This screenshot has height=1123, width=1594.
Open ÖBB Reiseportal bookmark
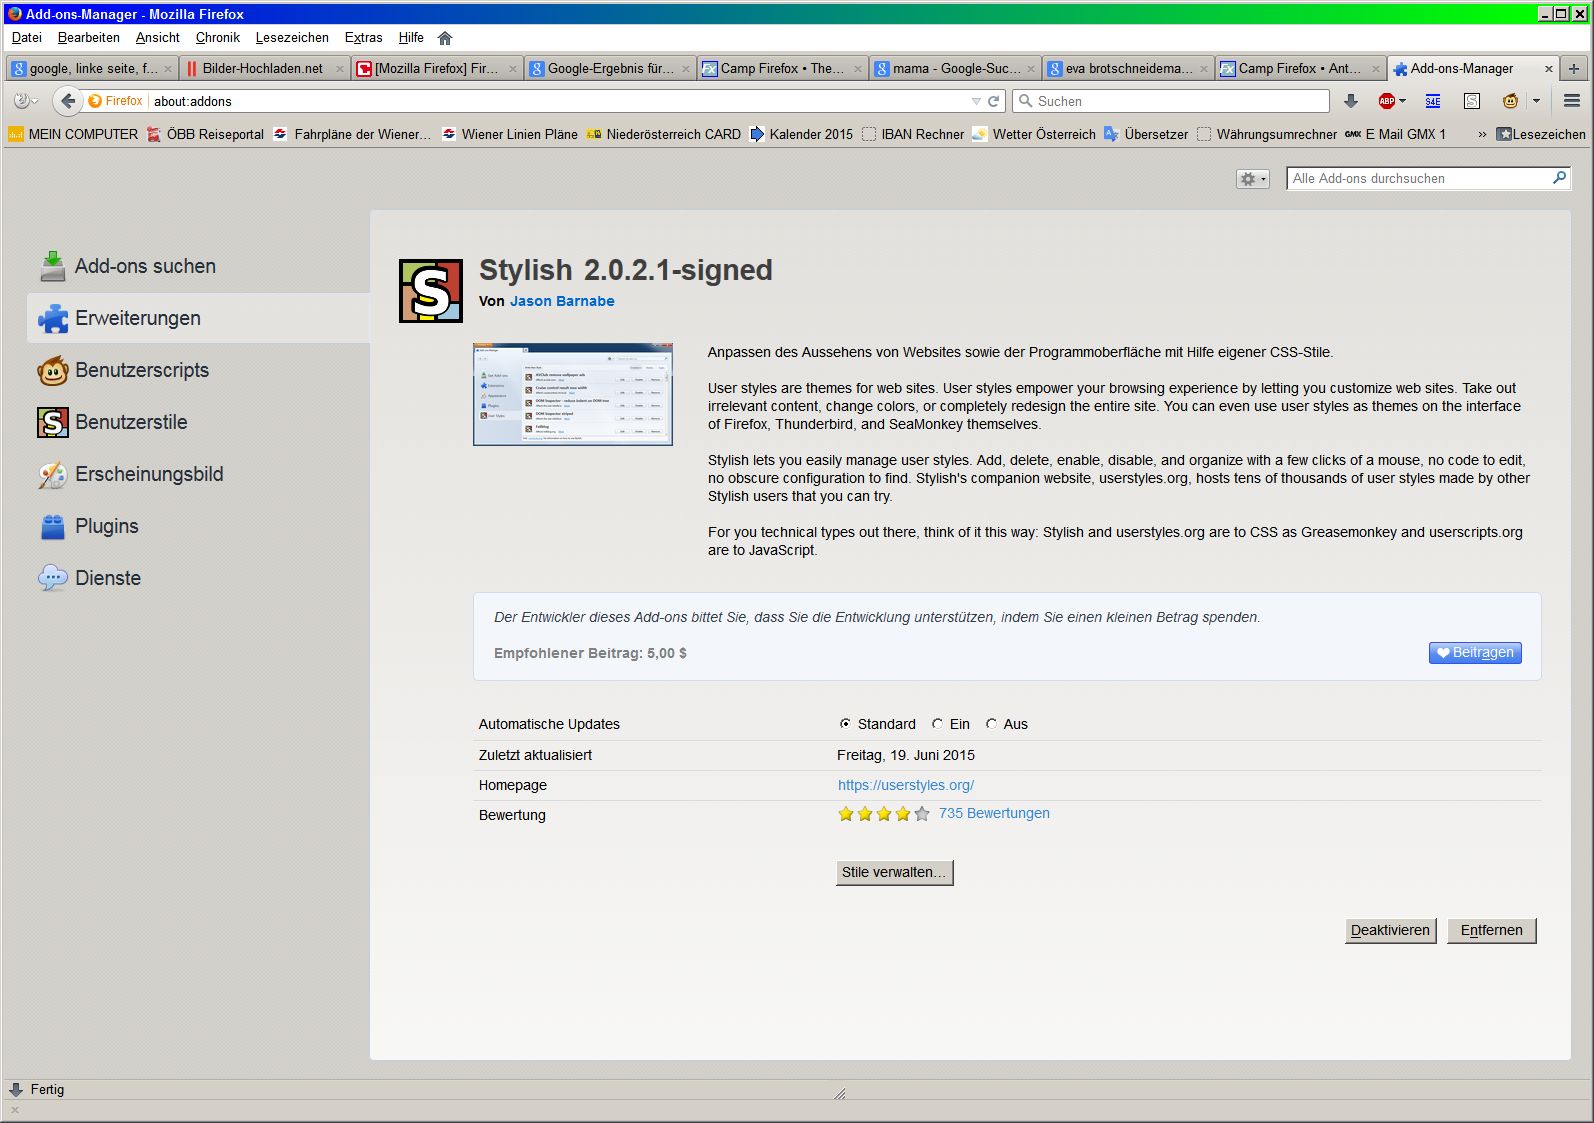coord(206,134)
